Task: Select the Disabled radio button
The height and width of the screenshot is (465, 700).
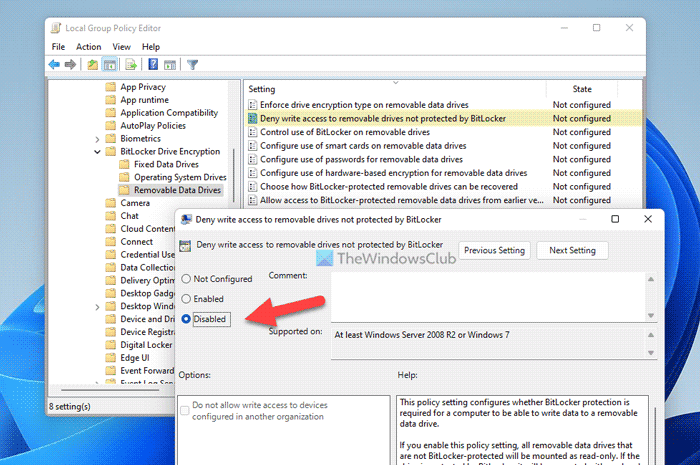Action: coord(186,319)
